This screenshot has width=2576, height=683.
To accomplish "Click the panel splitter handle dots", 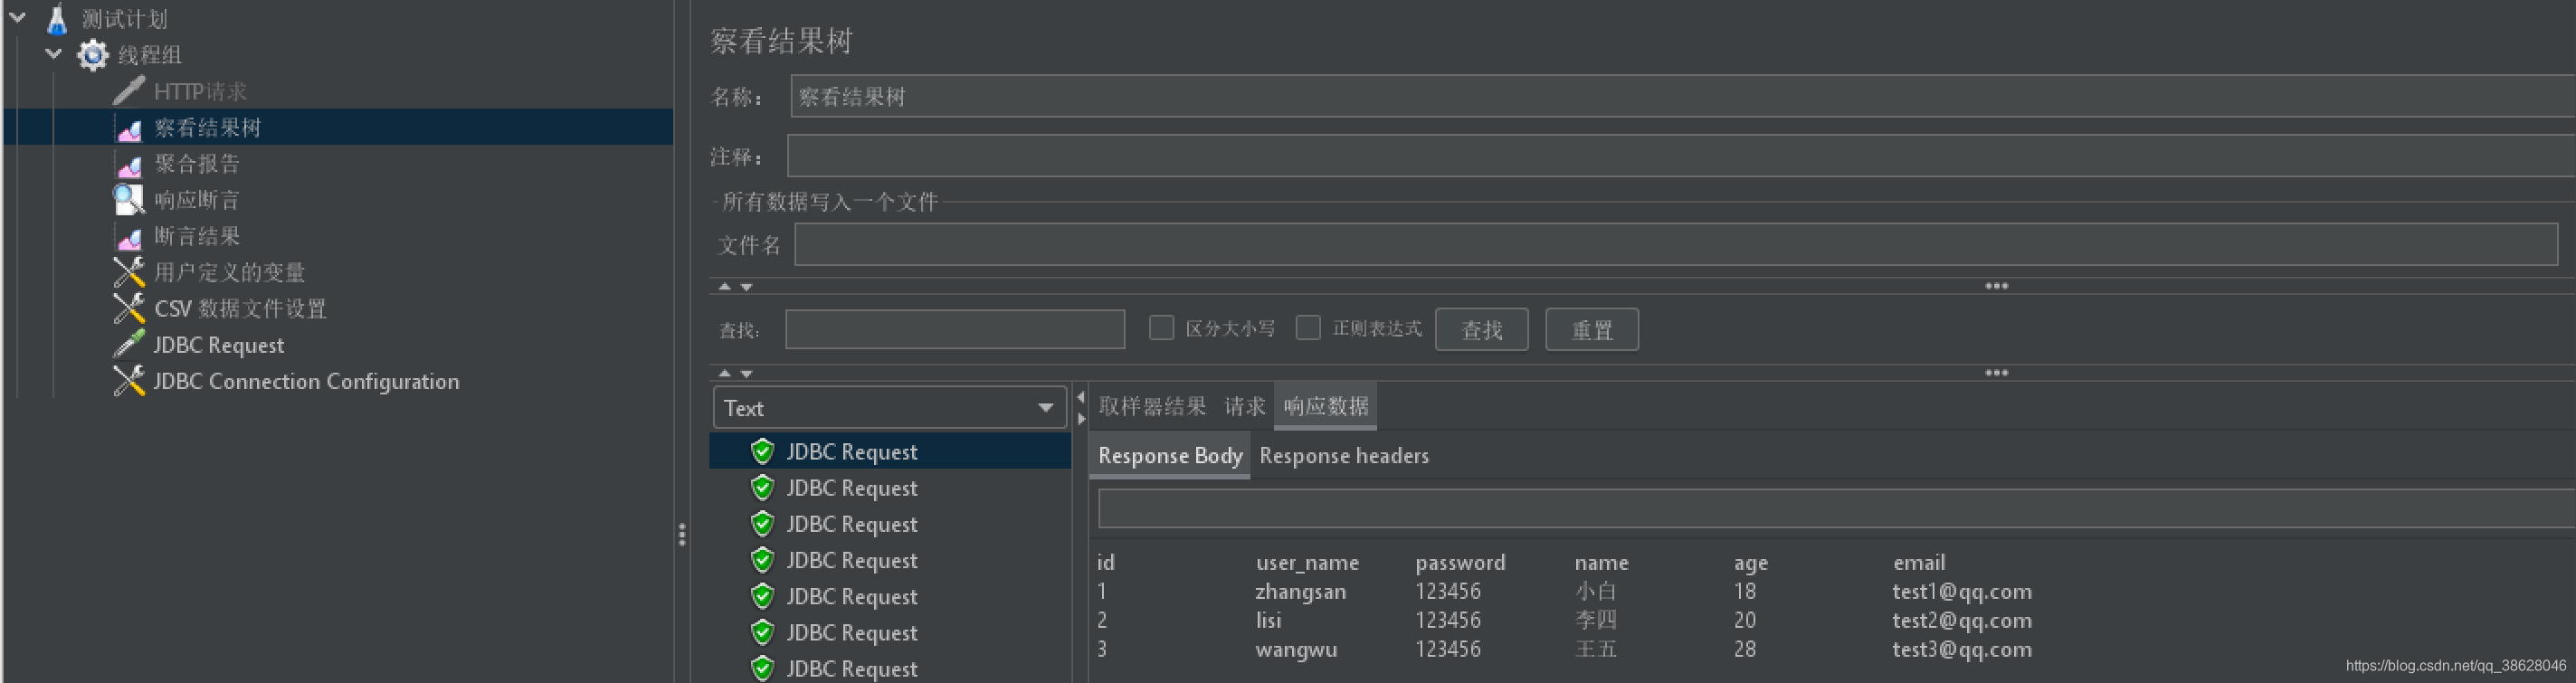I will pyautogui.click(x=682, y=535).
